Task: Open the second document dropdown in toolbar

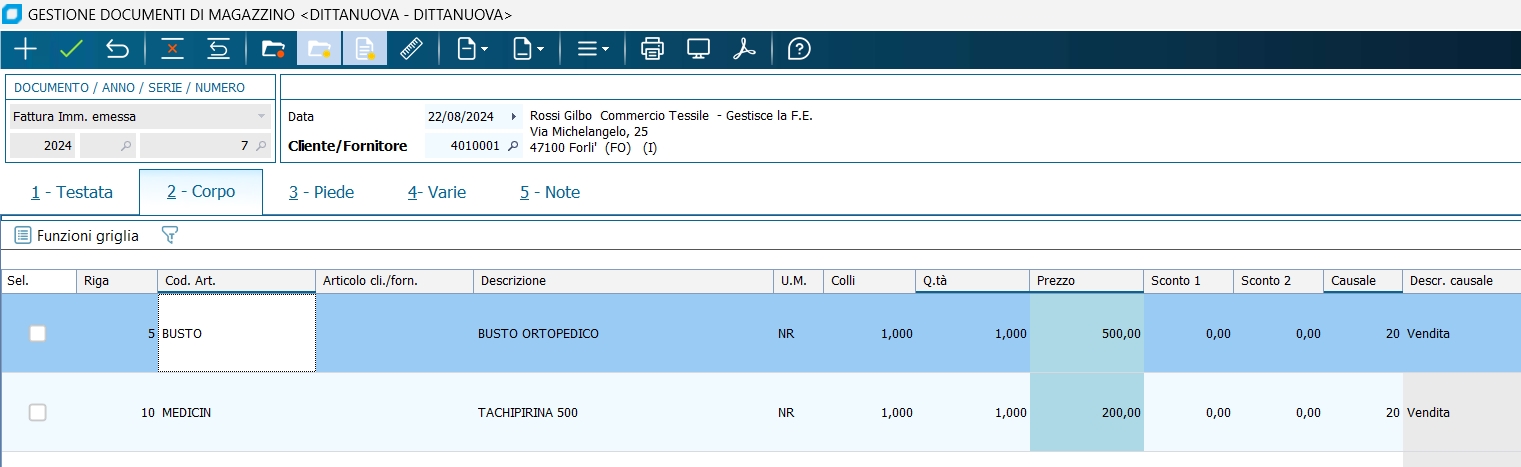Action: [528, 49]
